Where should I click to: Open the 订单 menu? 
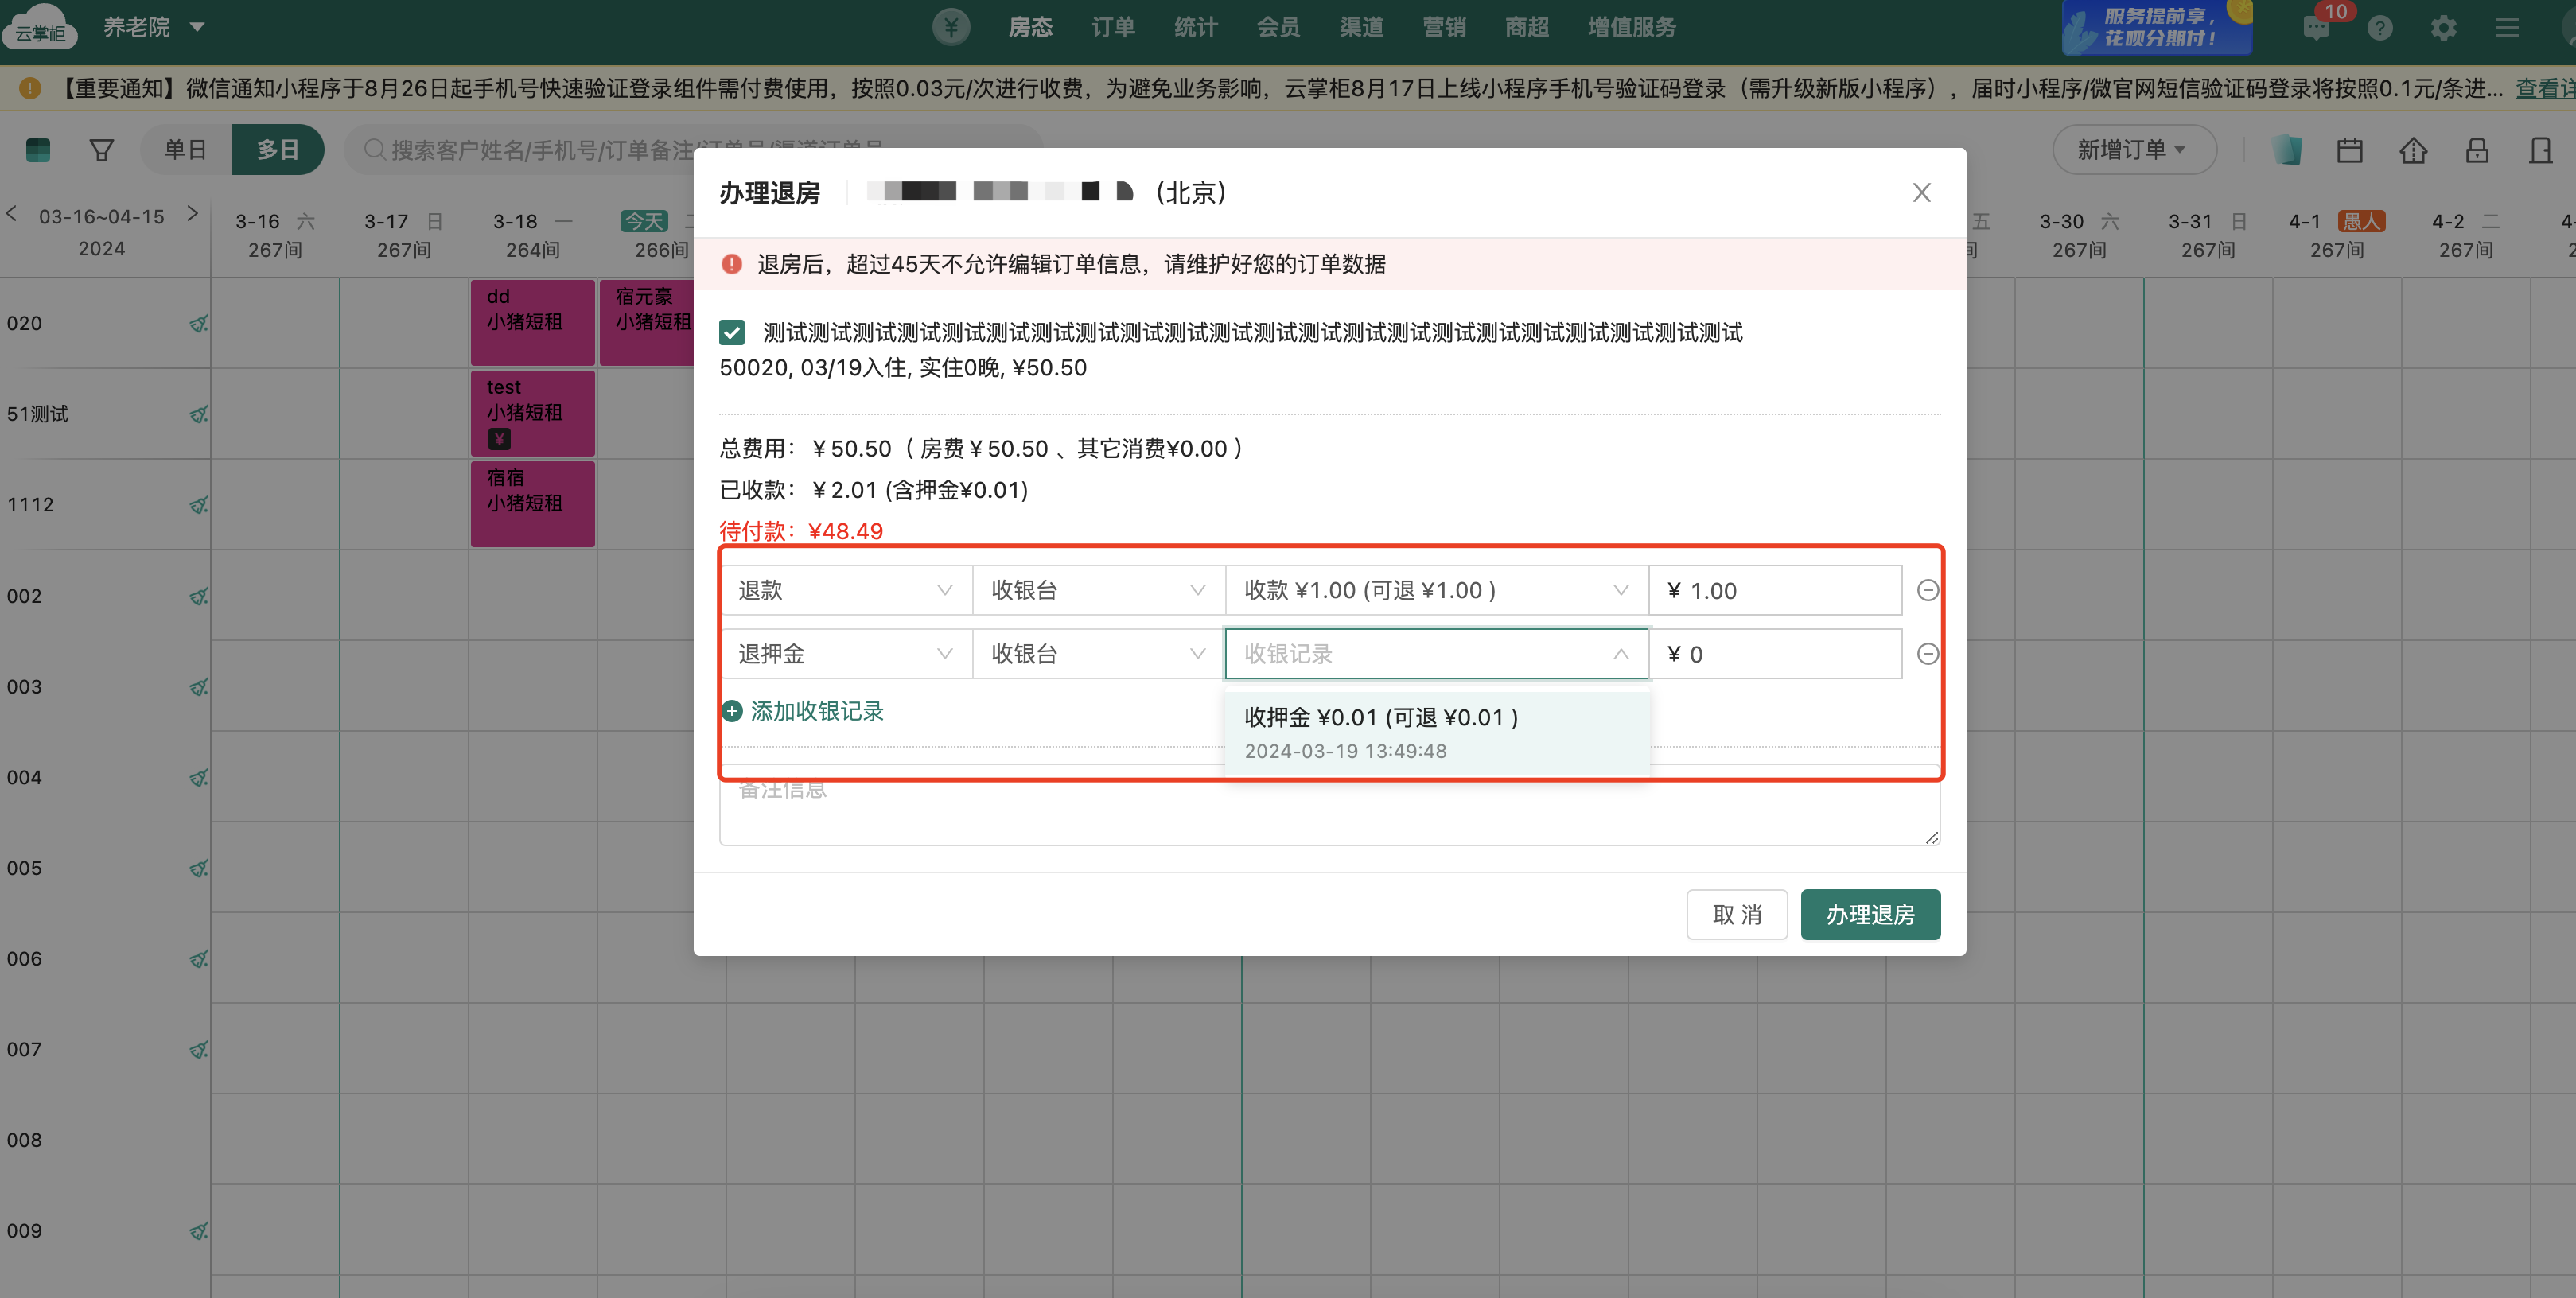tap(1113, 27)
